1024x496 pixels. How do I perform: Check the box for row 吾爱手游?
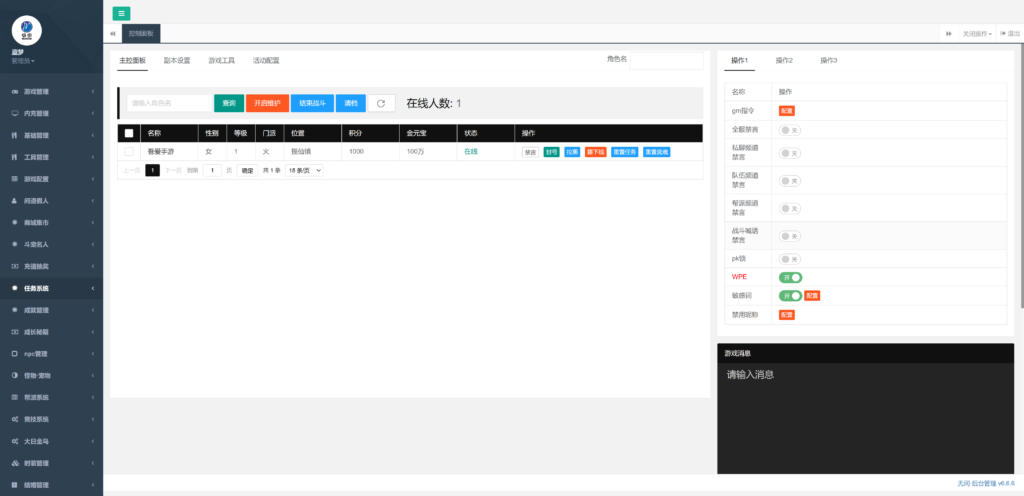128,152
